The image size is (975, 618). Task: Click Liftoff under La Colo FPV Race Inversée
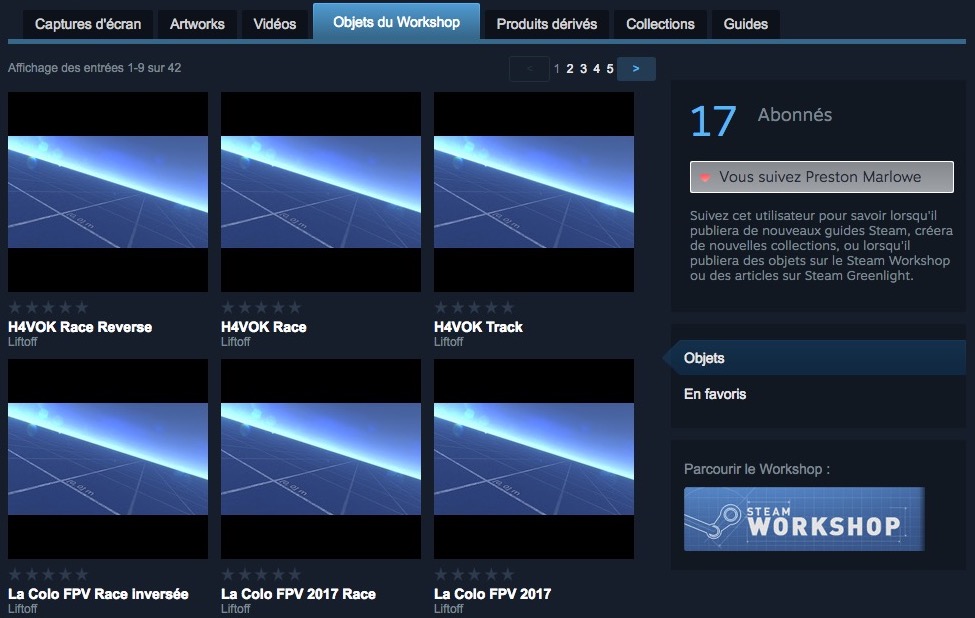tap(23, 609)
